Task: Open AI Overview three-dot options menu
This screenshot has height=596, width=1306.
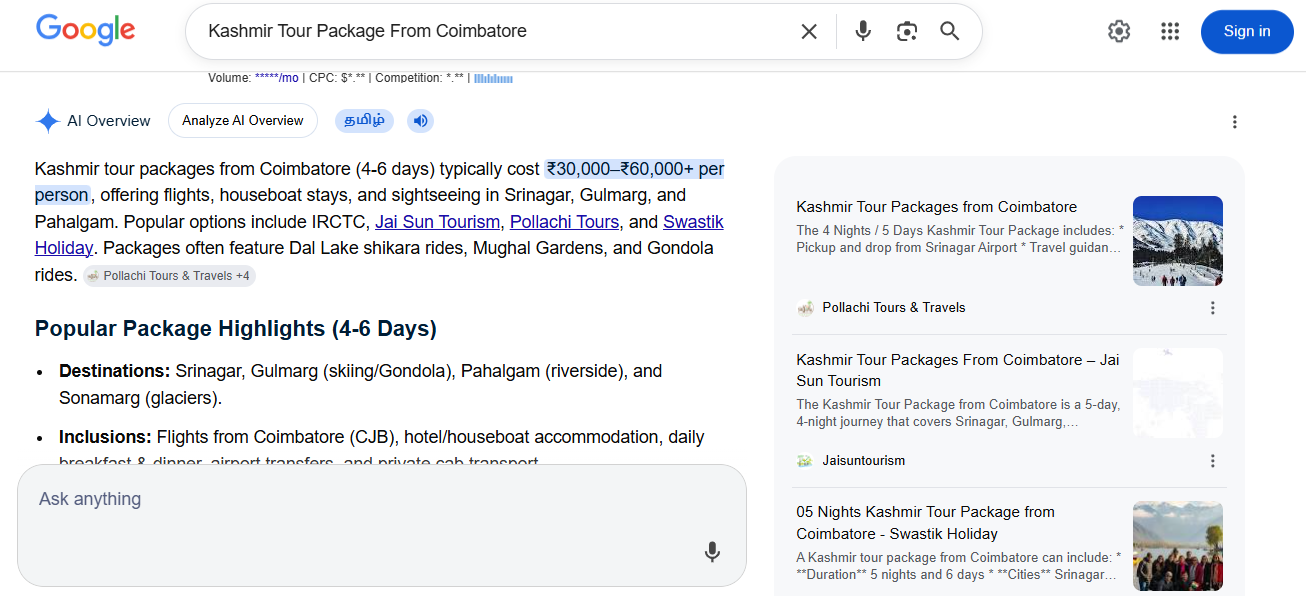Action: pos(1234,122)
